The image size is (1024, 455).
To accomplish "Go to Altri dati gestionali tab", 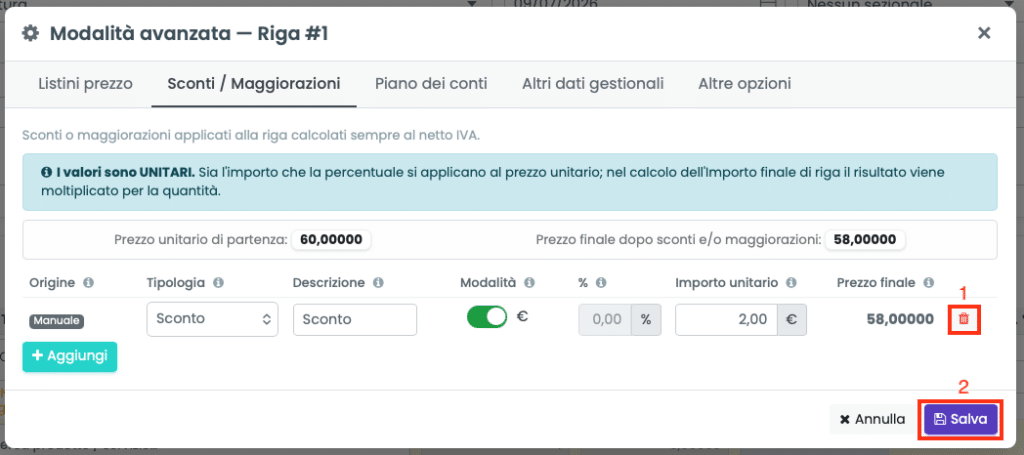I will (593, 84).
